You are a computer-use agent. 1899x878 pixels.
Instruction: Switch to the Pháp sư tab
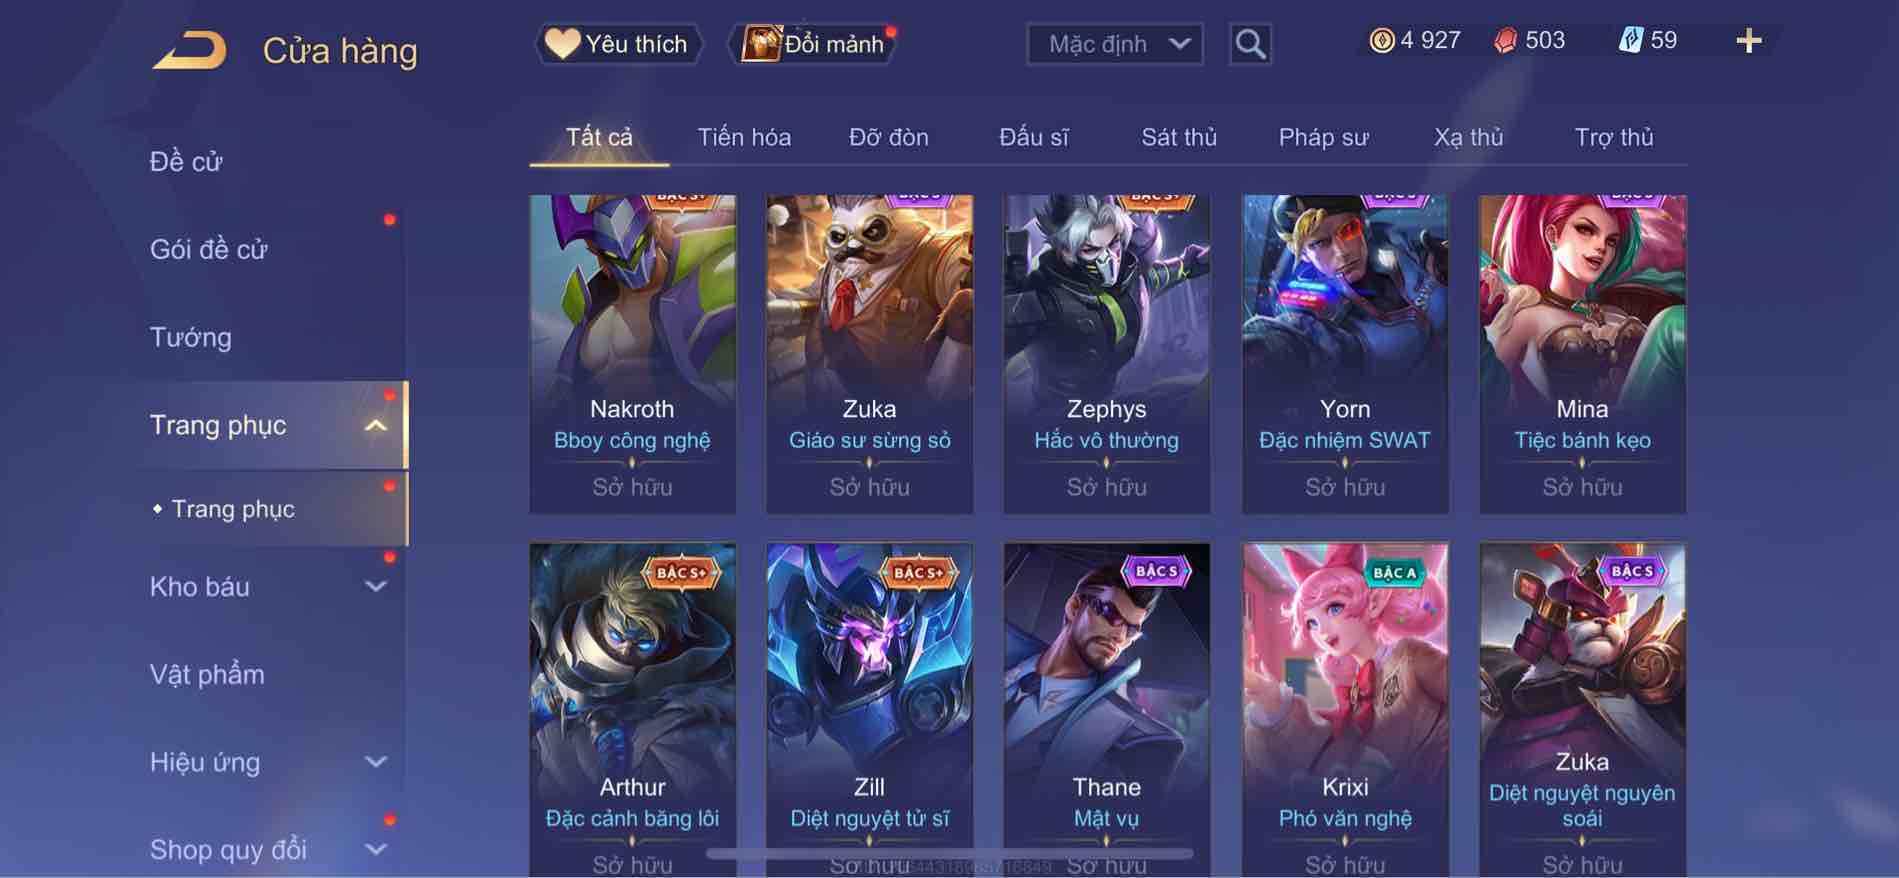[1323, 137]
